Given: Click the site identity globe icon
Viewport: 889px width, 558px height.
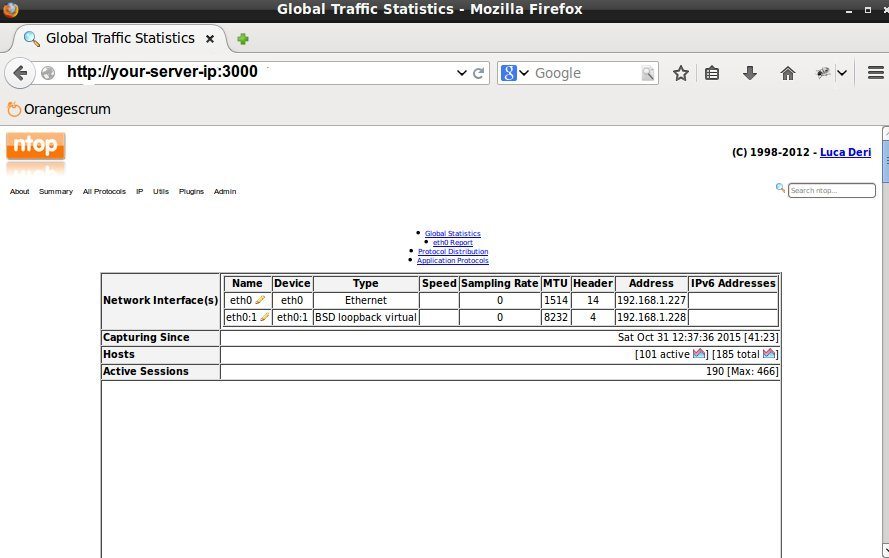Looking at the screenshot, I should (48, 73).
